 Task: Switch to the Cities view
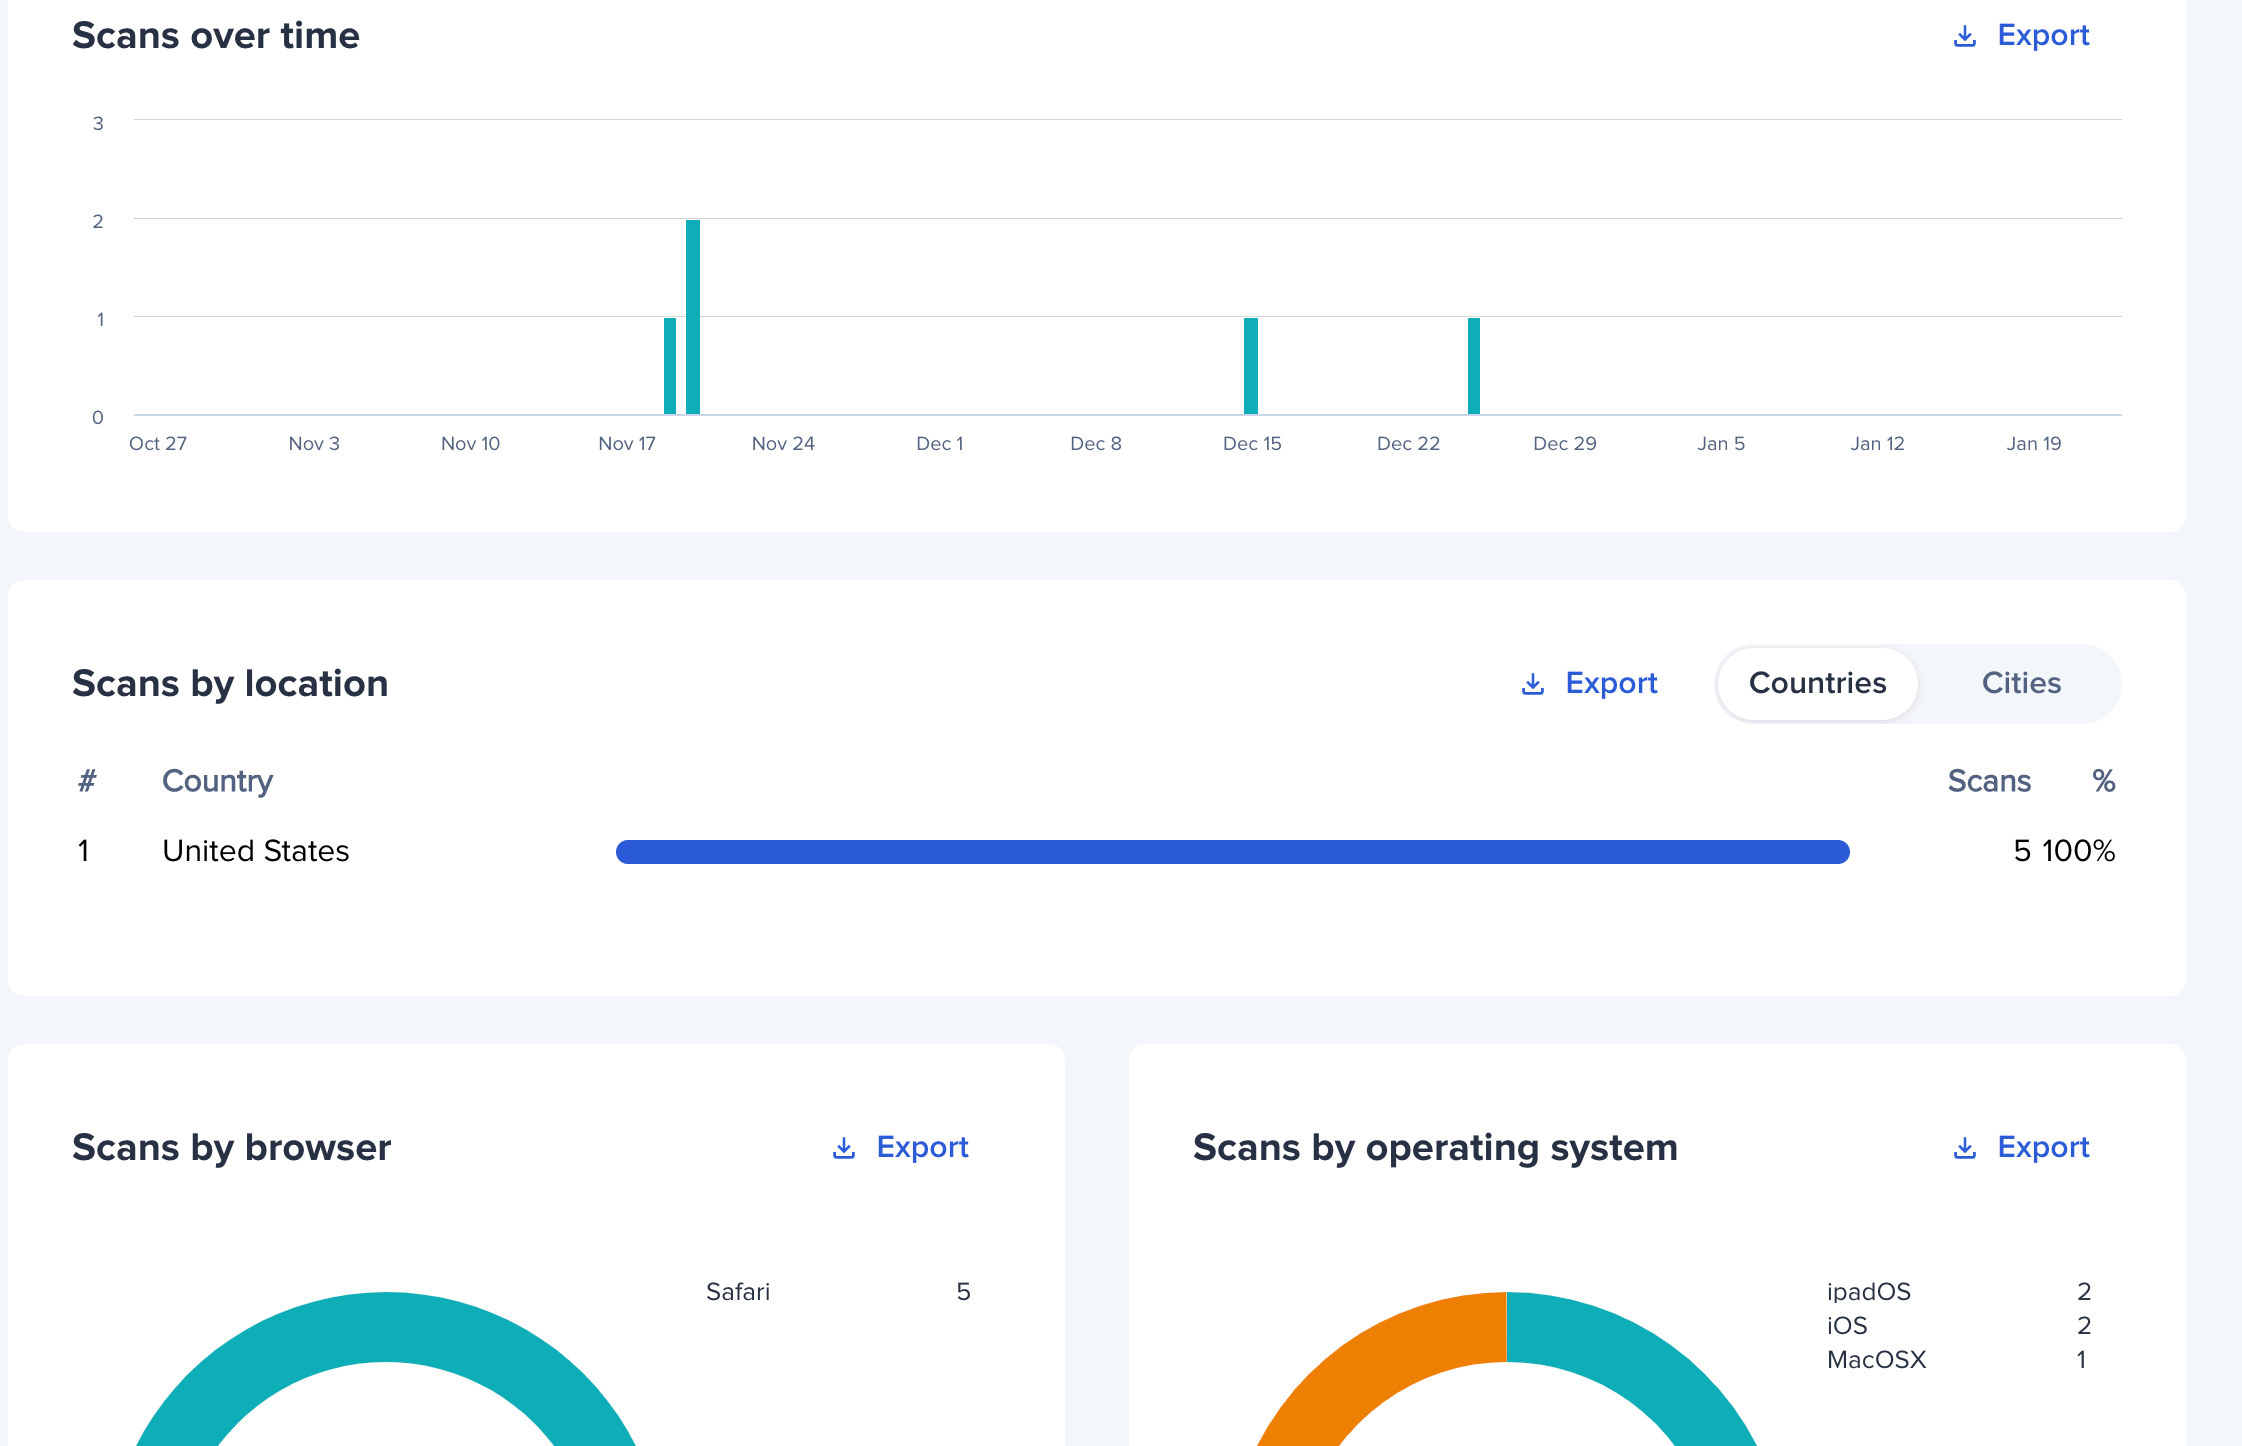click(2020, 684)
